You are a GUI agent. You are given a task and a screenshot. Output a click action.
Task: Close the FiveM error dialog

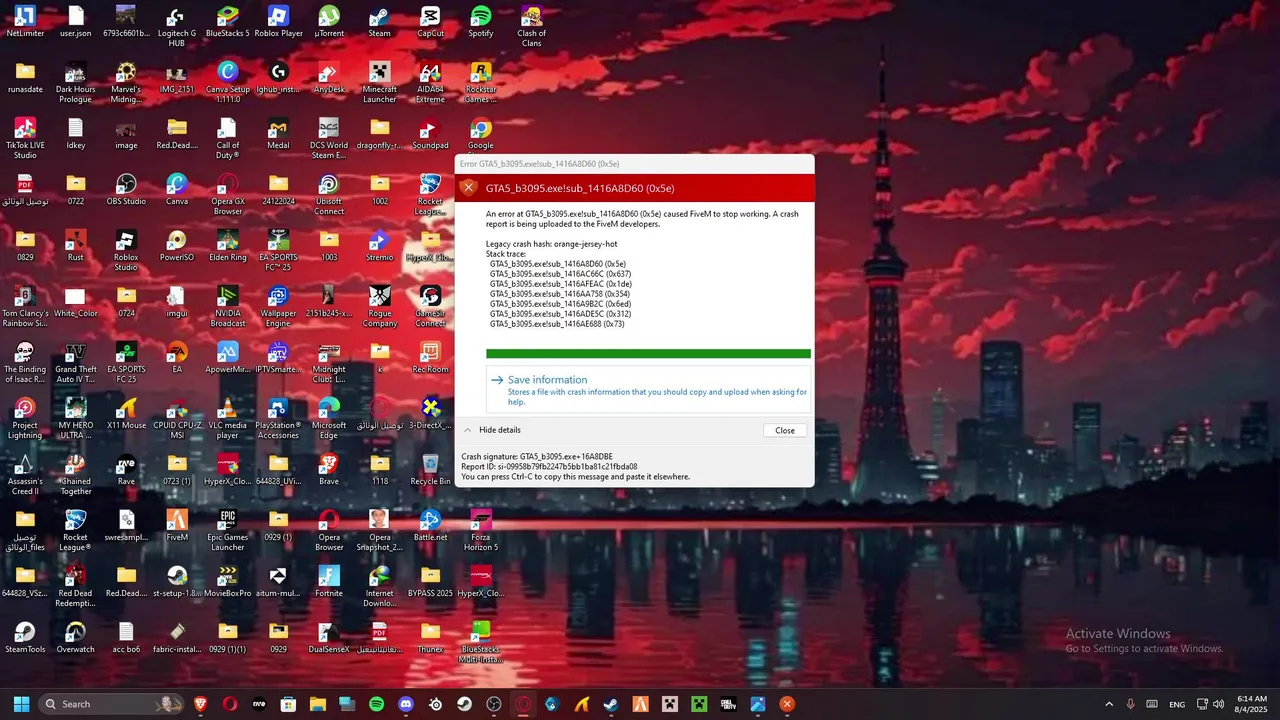(x=785, y=430)
